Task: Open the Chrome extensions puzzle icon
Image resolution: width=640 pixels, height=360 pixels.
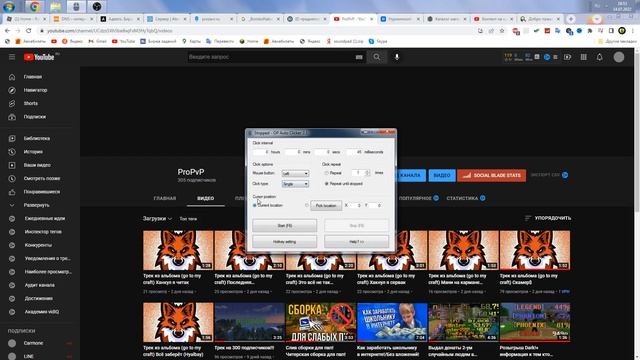Action: click(x=590, y=31)
